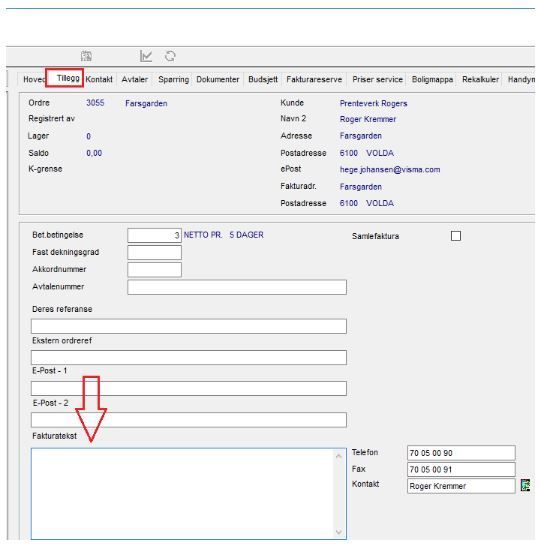
Task: Open the Sperring tab
Action: pos(173,79)
